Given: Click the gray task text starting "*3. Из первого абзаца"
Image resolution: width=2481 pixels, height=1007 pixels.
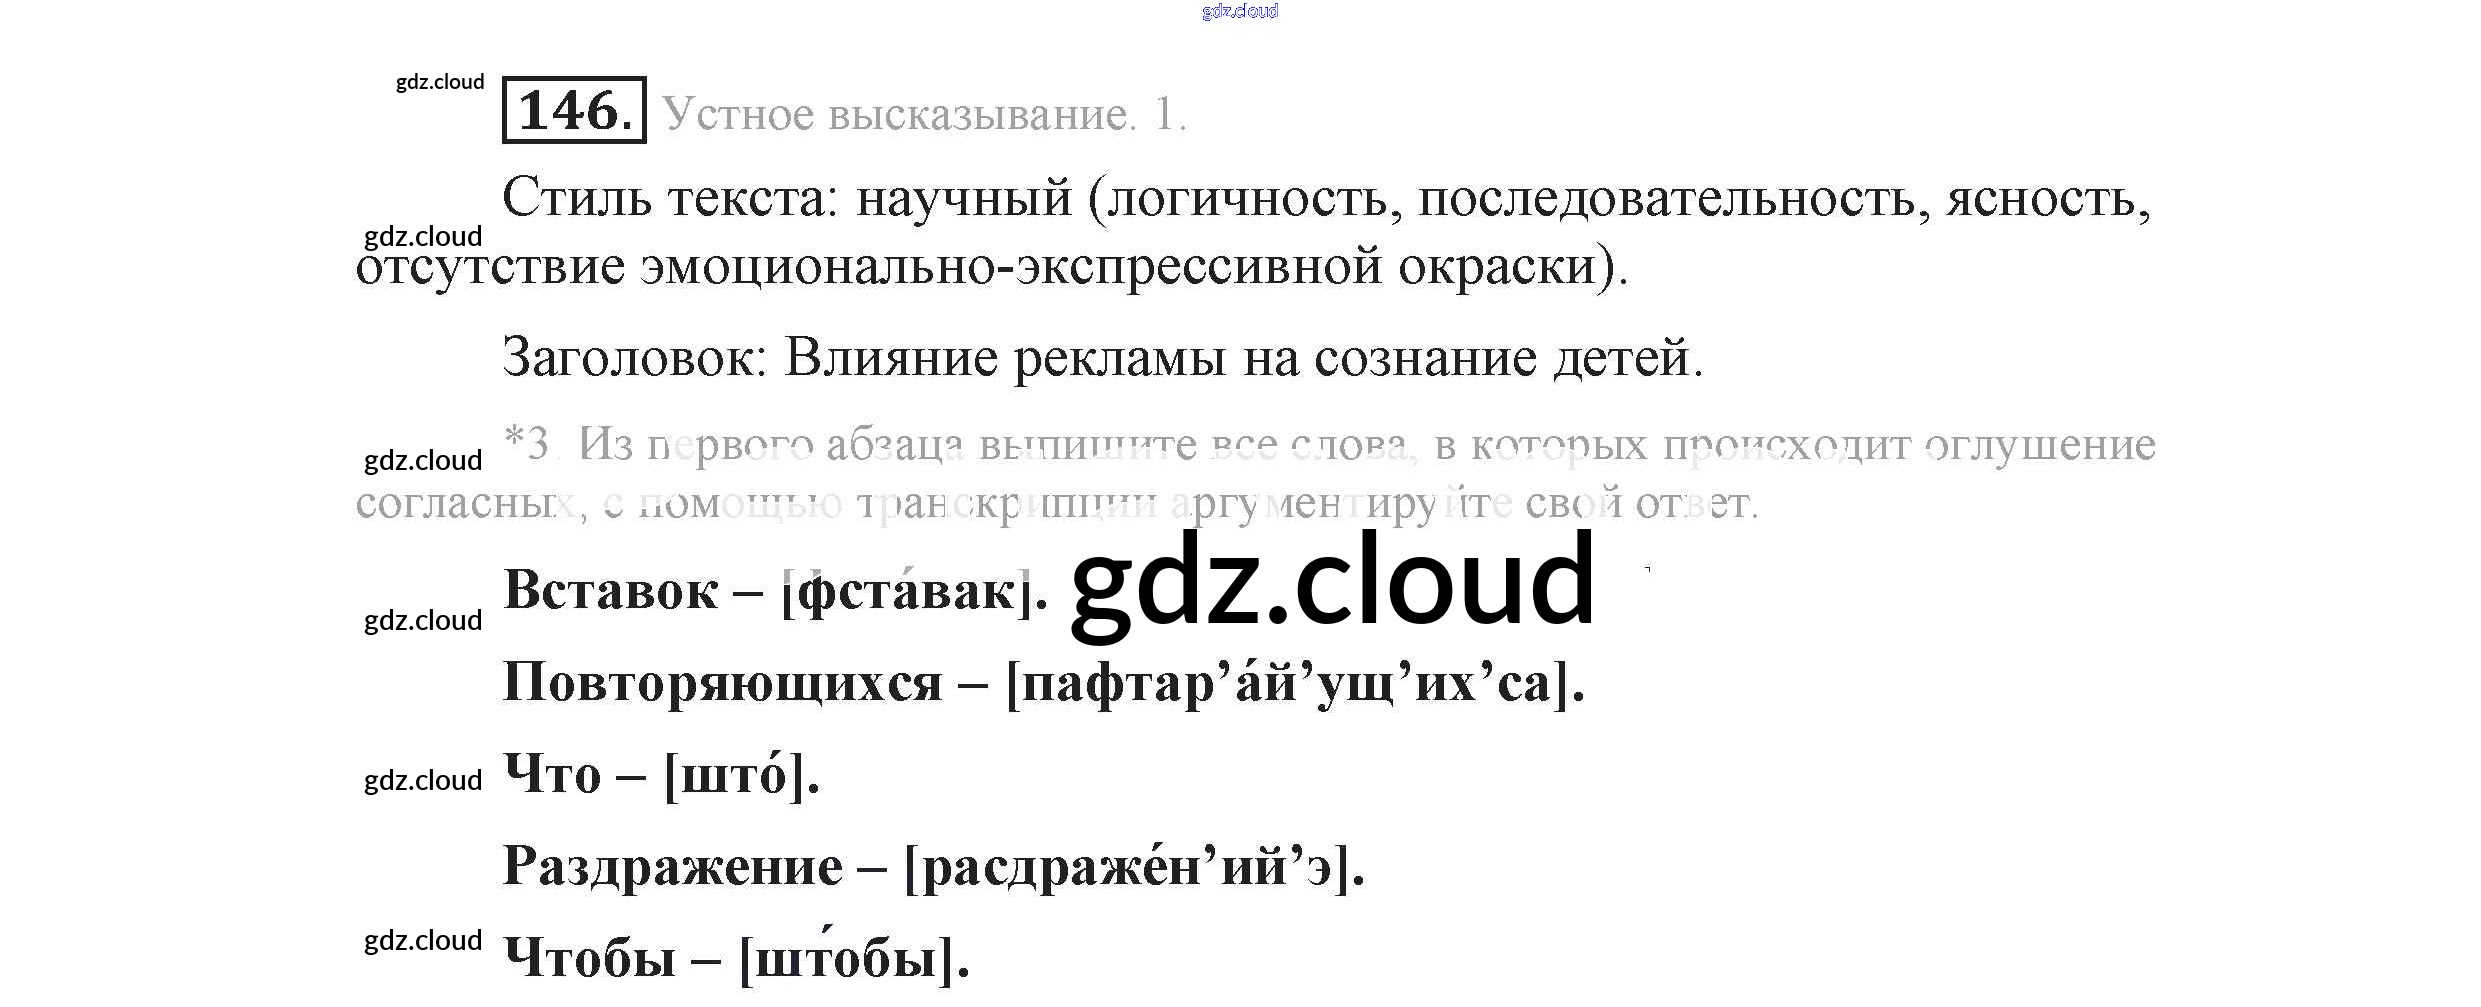Looking at the screenshot, I should [x=1330, y=445].
